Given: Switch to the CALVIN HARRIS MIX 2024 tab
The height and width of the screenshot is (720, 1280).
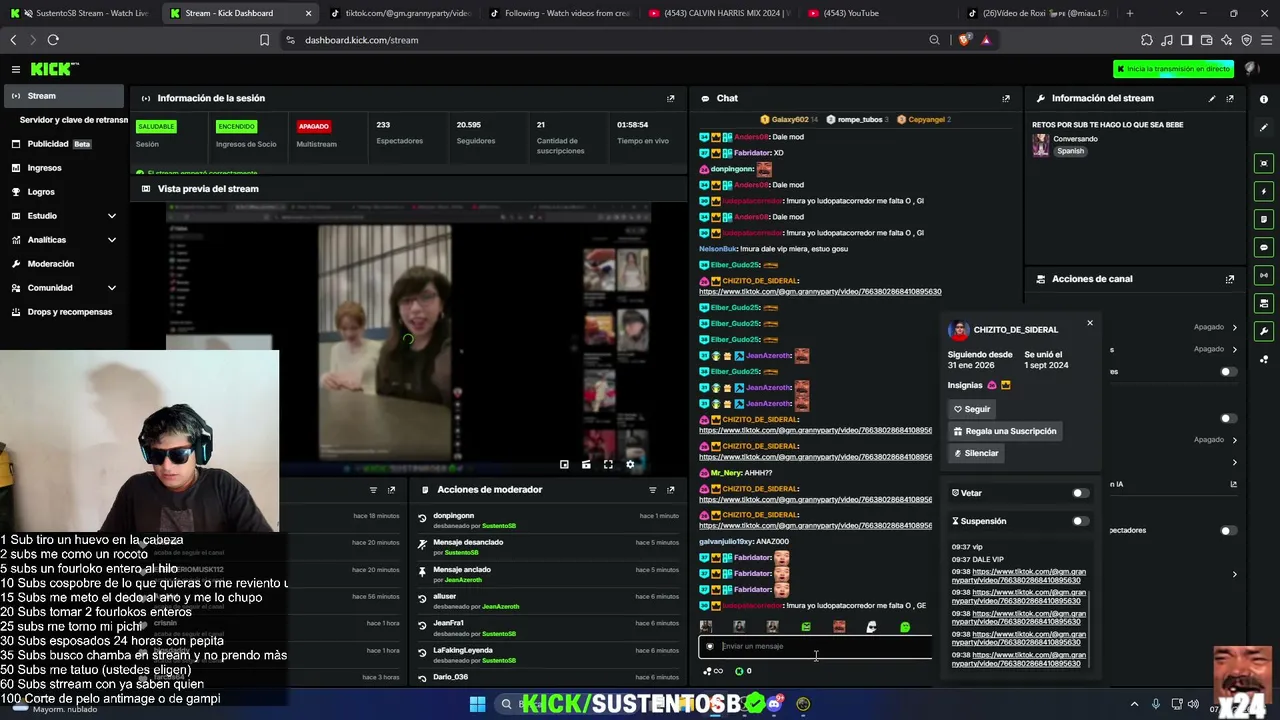Looking at the screenshot, I should pyautogui.click(x=718, y=13).
